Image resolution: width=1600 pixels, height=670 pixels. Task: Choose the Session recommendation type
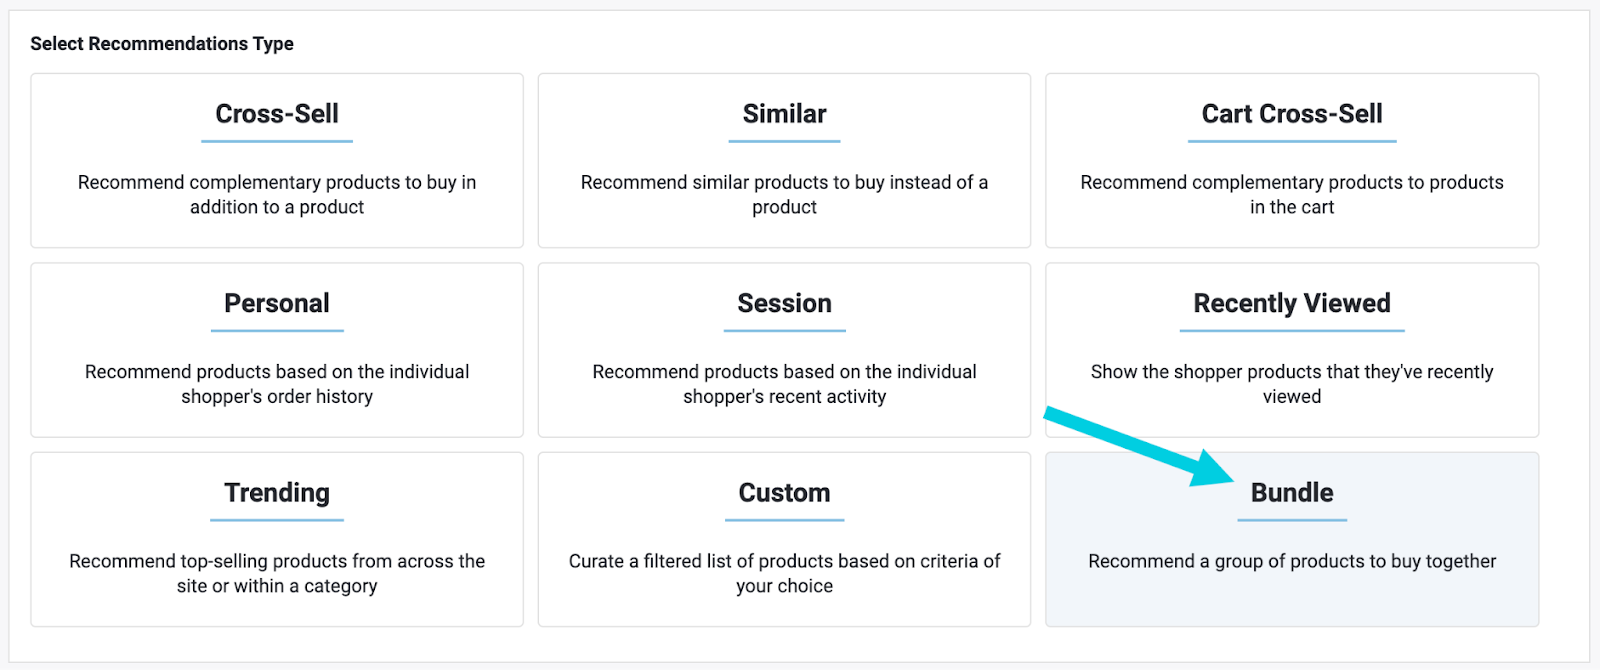tap(784, 350)
